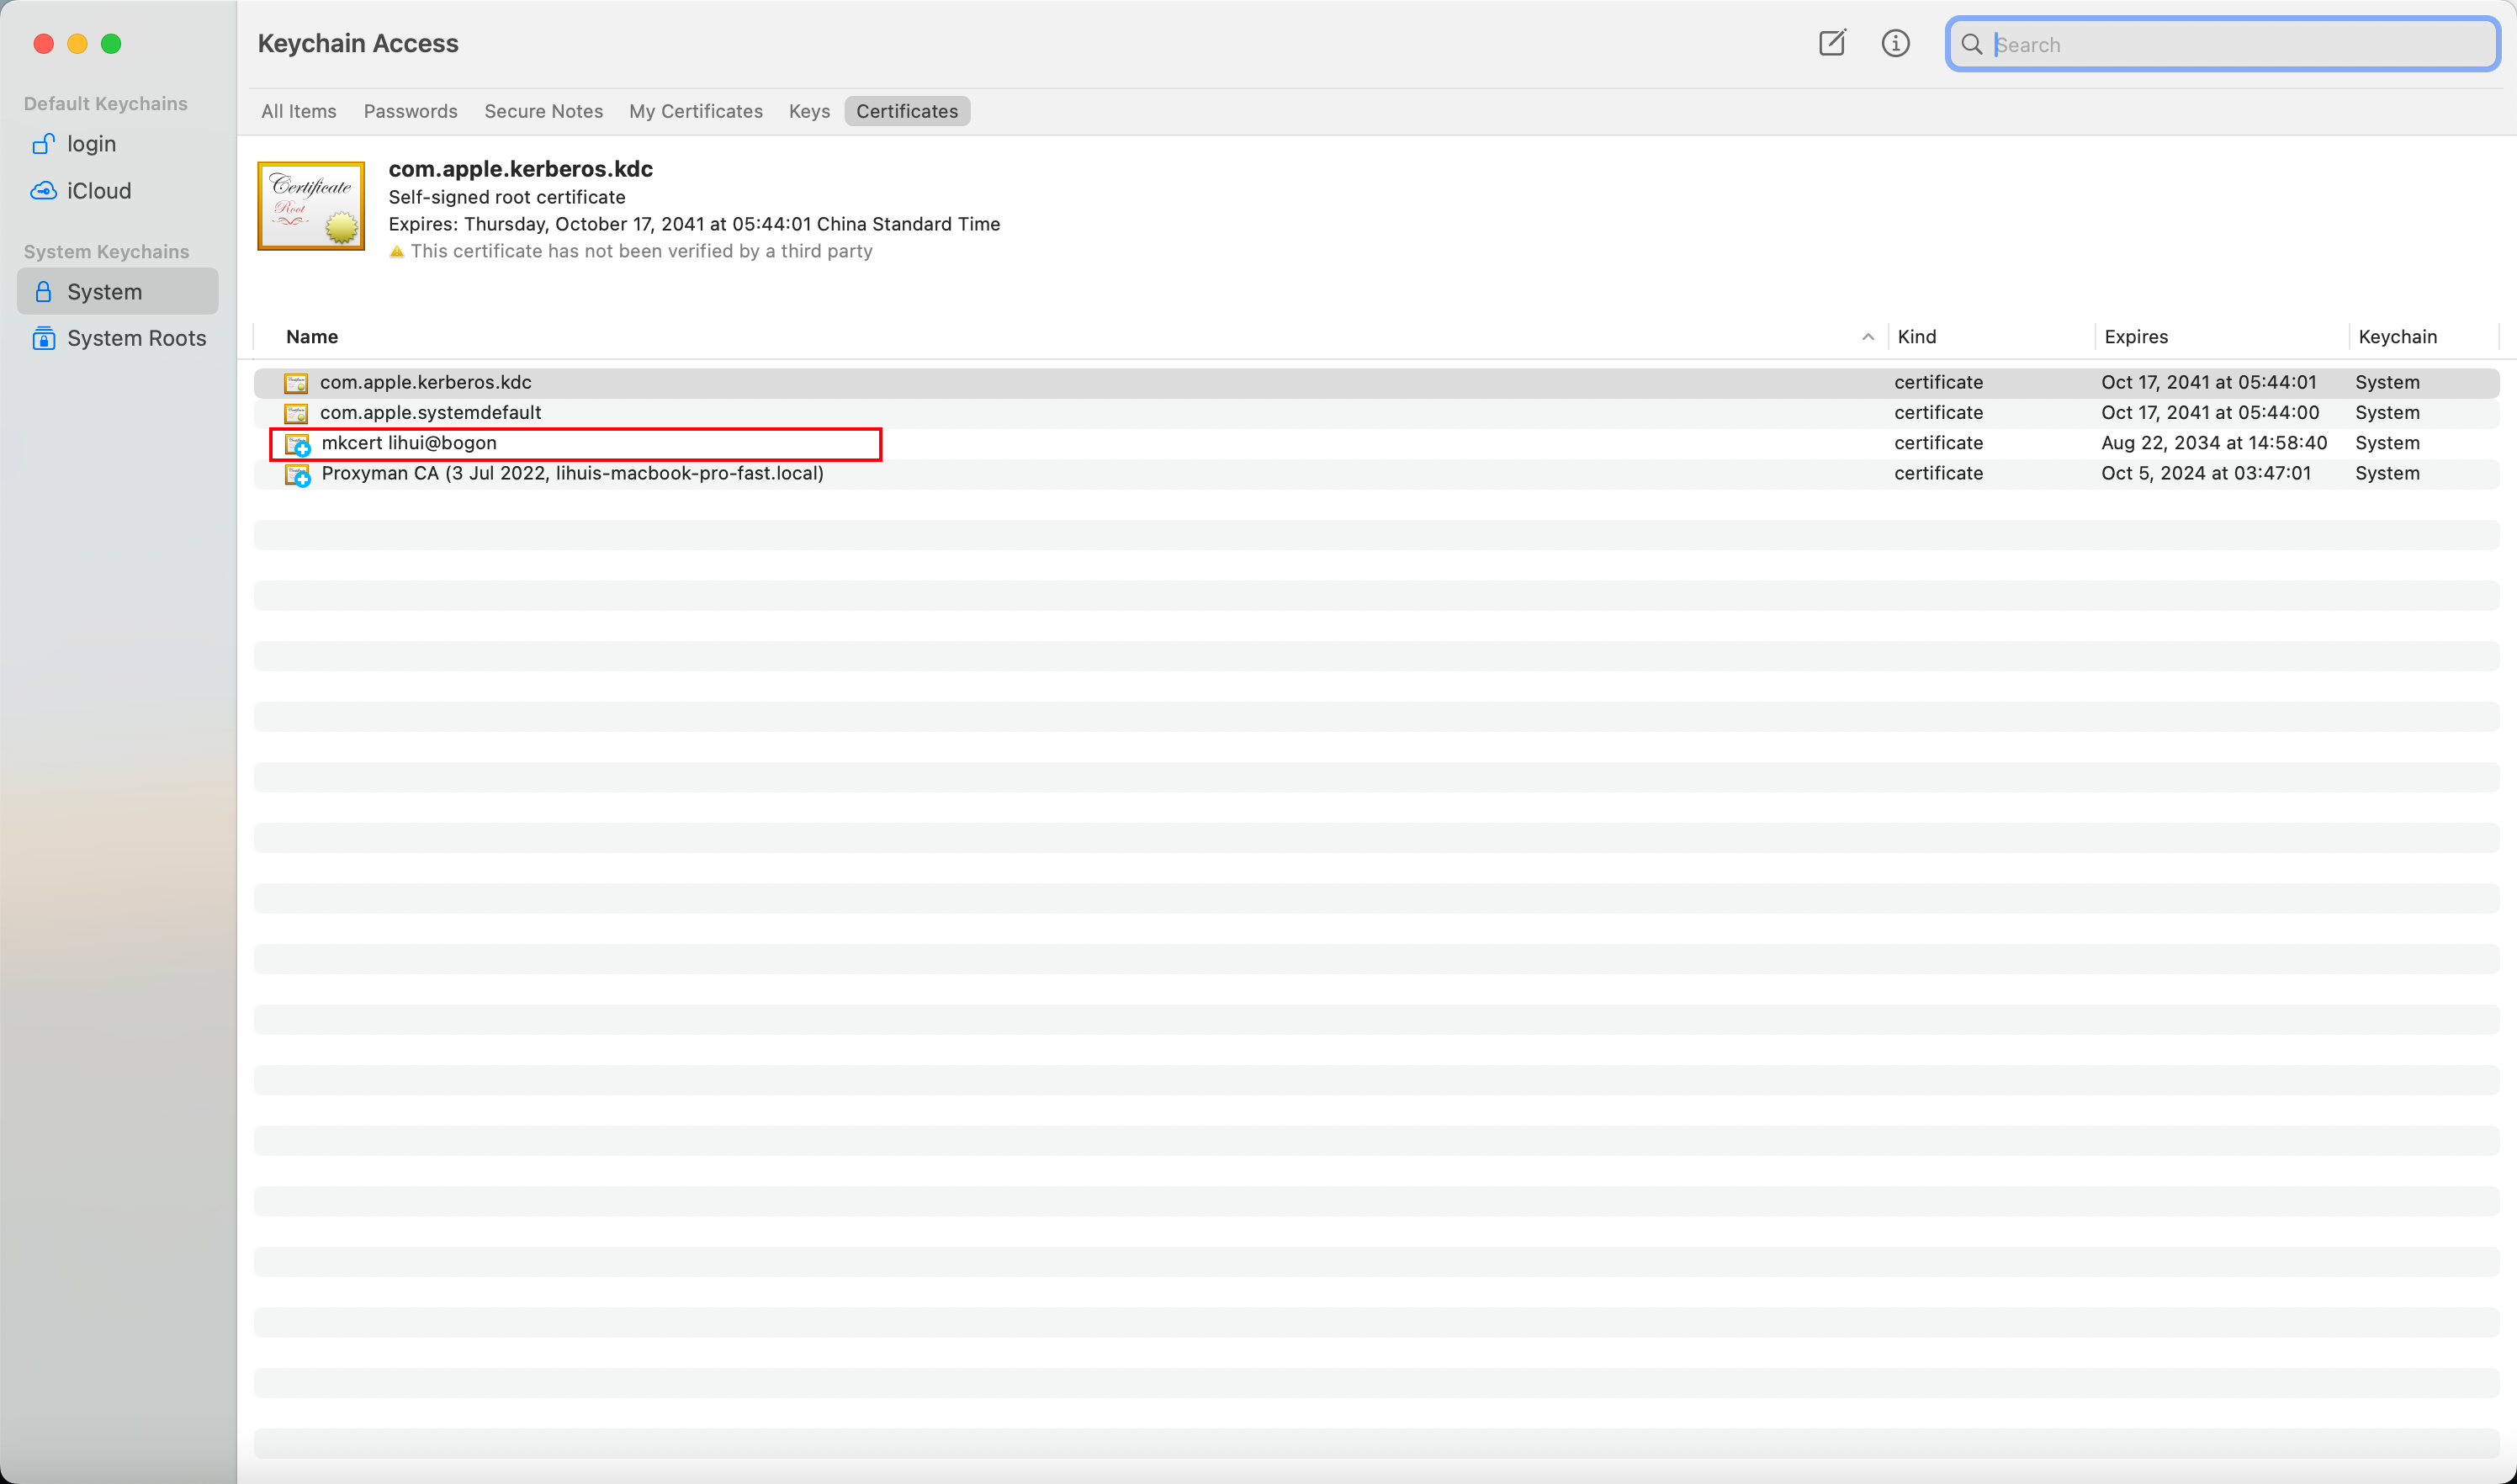Zoom the window with the green button
This screenshot has height=1484, width=2517.
point(111,43)
